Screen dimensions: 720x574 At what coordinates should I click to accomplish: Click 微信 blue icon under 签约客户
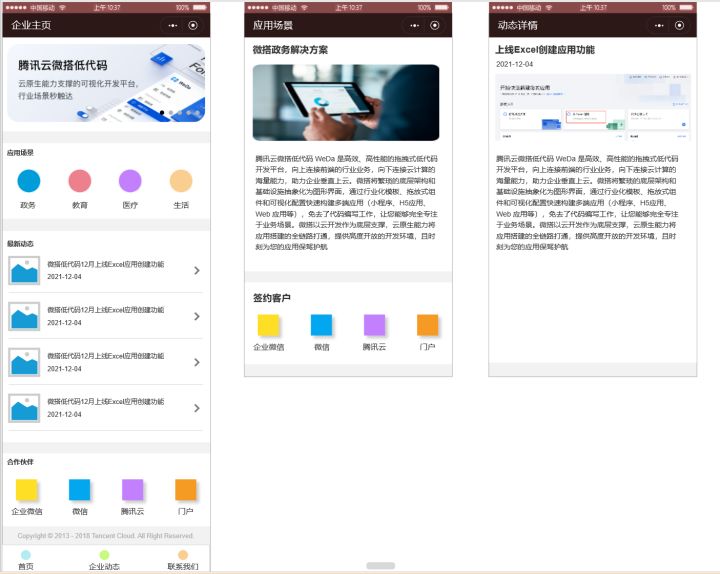321,325
